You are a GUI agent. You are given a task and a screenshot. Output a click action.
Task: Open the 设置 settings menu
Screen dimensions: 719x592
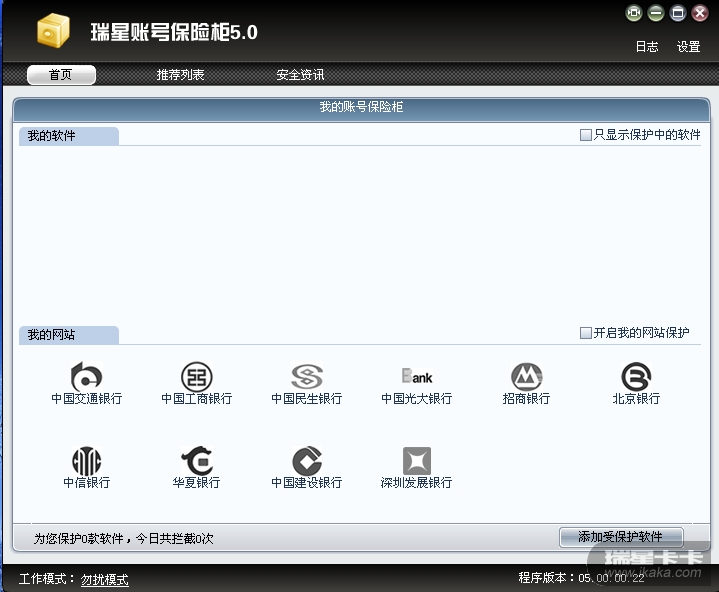(x=688, y=47)
